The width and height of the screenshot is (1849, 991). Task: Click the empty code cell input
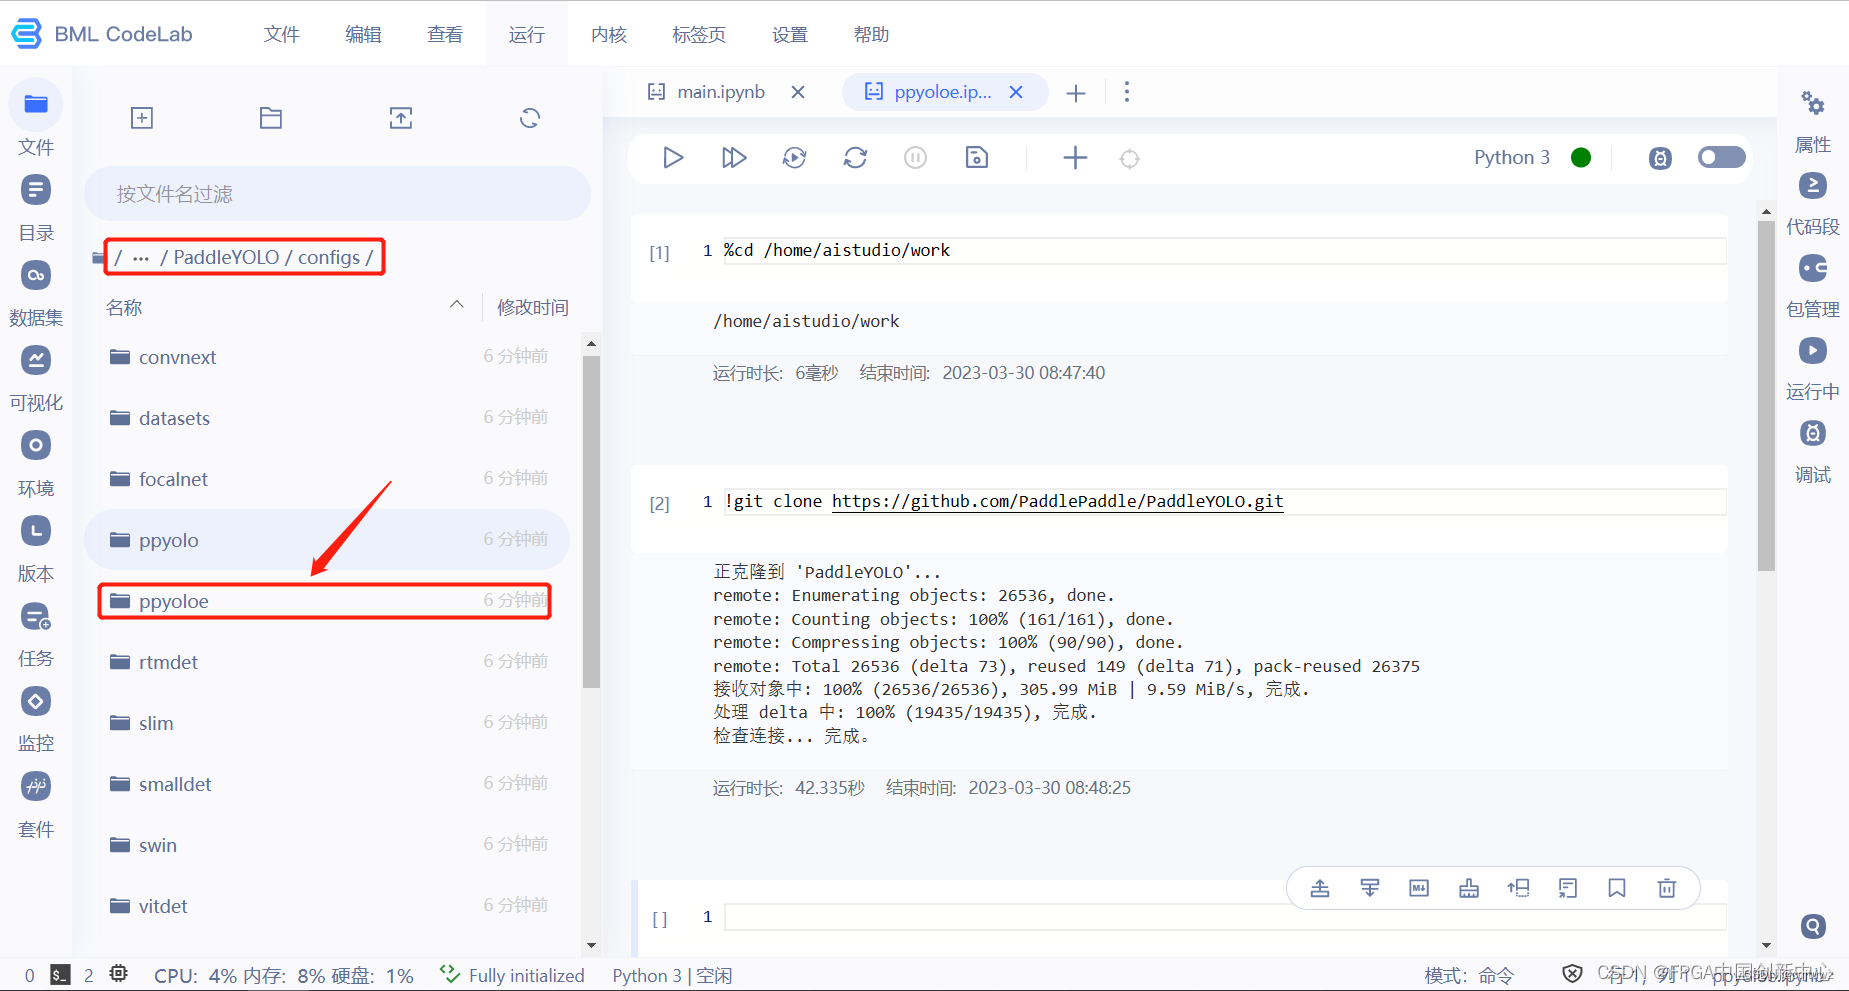(1225, 917)
